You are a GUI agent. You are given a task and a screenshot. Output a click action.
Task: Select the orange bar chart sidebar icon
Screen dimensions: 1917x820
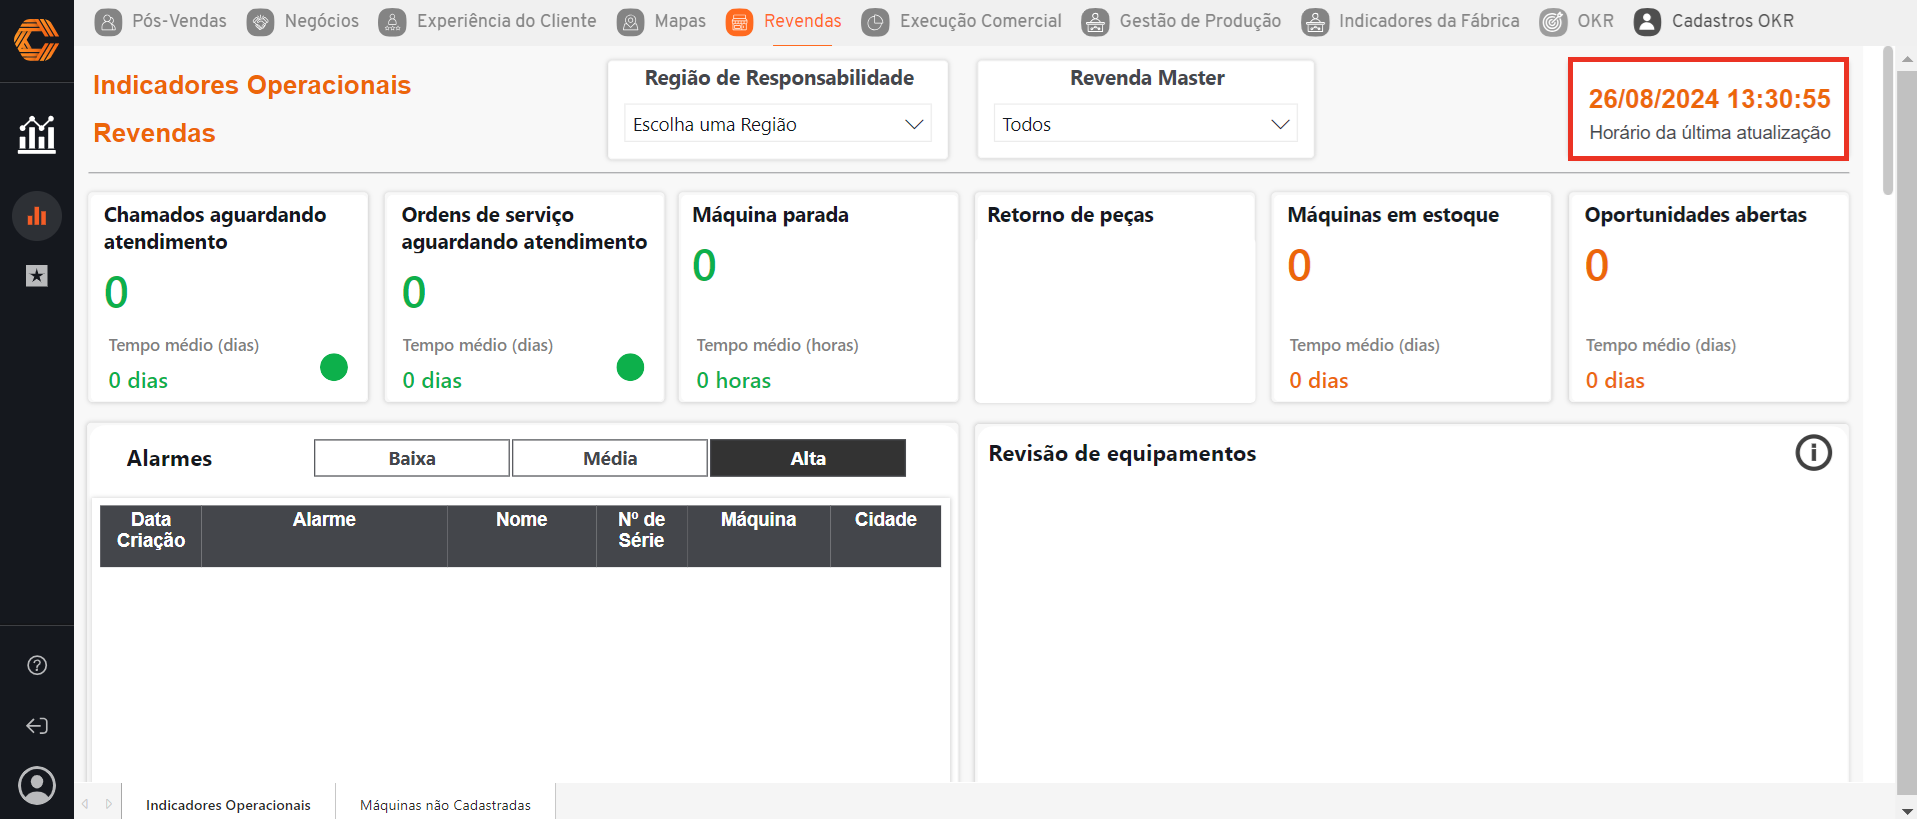pos(37,216)
